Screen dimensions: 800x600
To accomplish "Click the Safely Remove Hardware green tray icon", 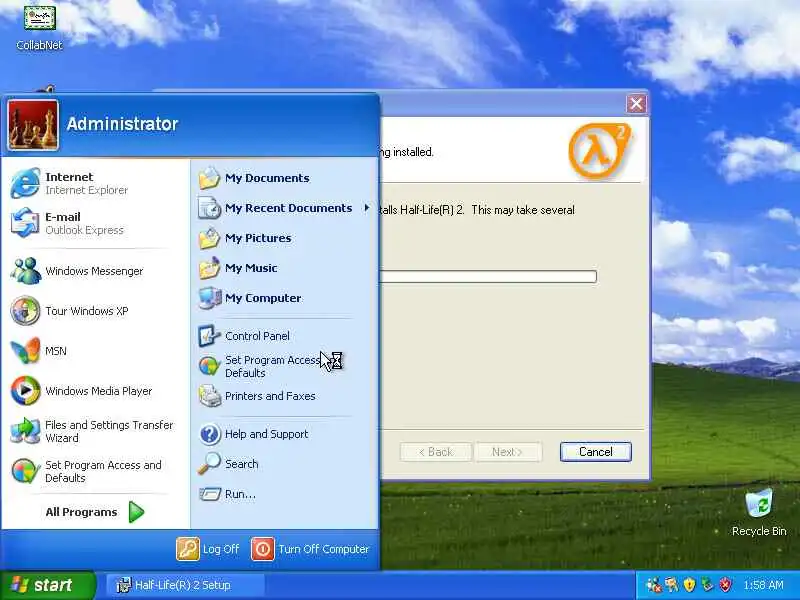I will tap(707, 585).
